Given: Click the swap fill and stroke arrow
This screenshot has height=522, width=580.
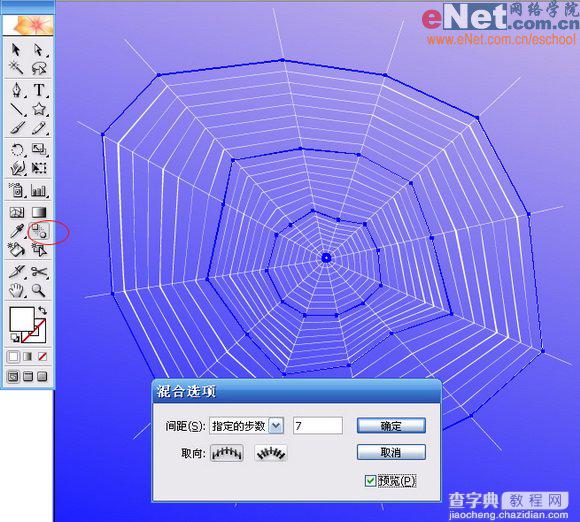Looking at the screenshot, I should click(x=42, y=310).
